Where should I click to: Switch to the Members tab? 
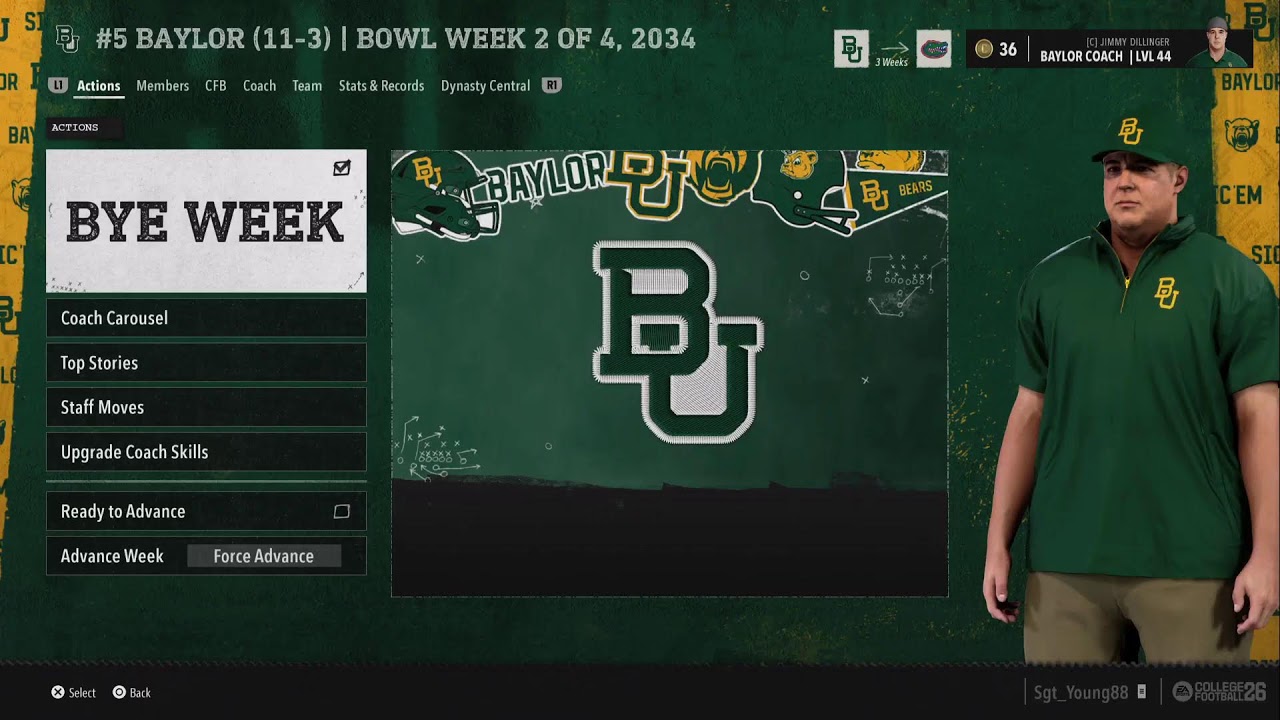(x=162, y=86)
